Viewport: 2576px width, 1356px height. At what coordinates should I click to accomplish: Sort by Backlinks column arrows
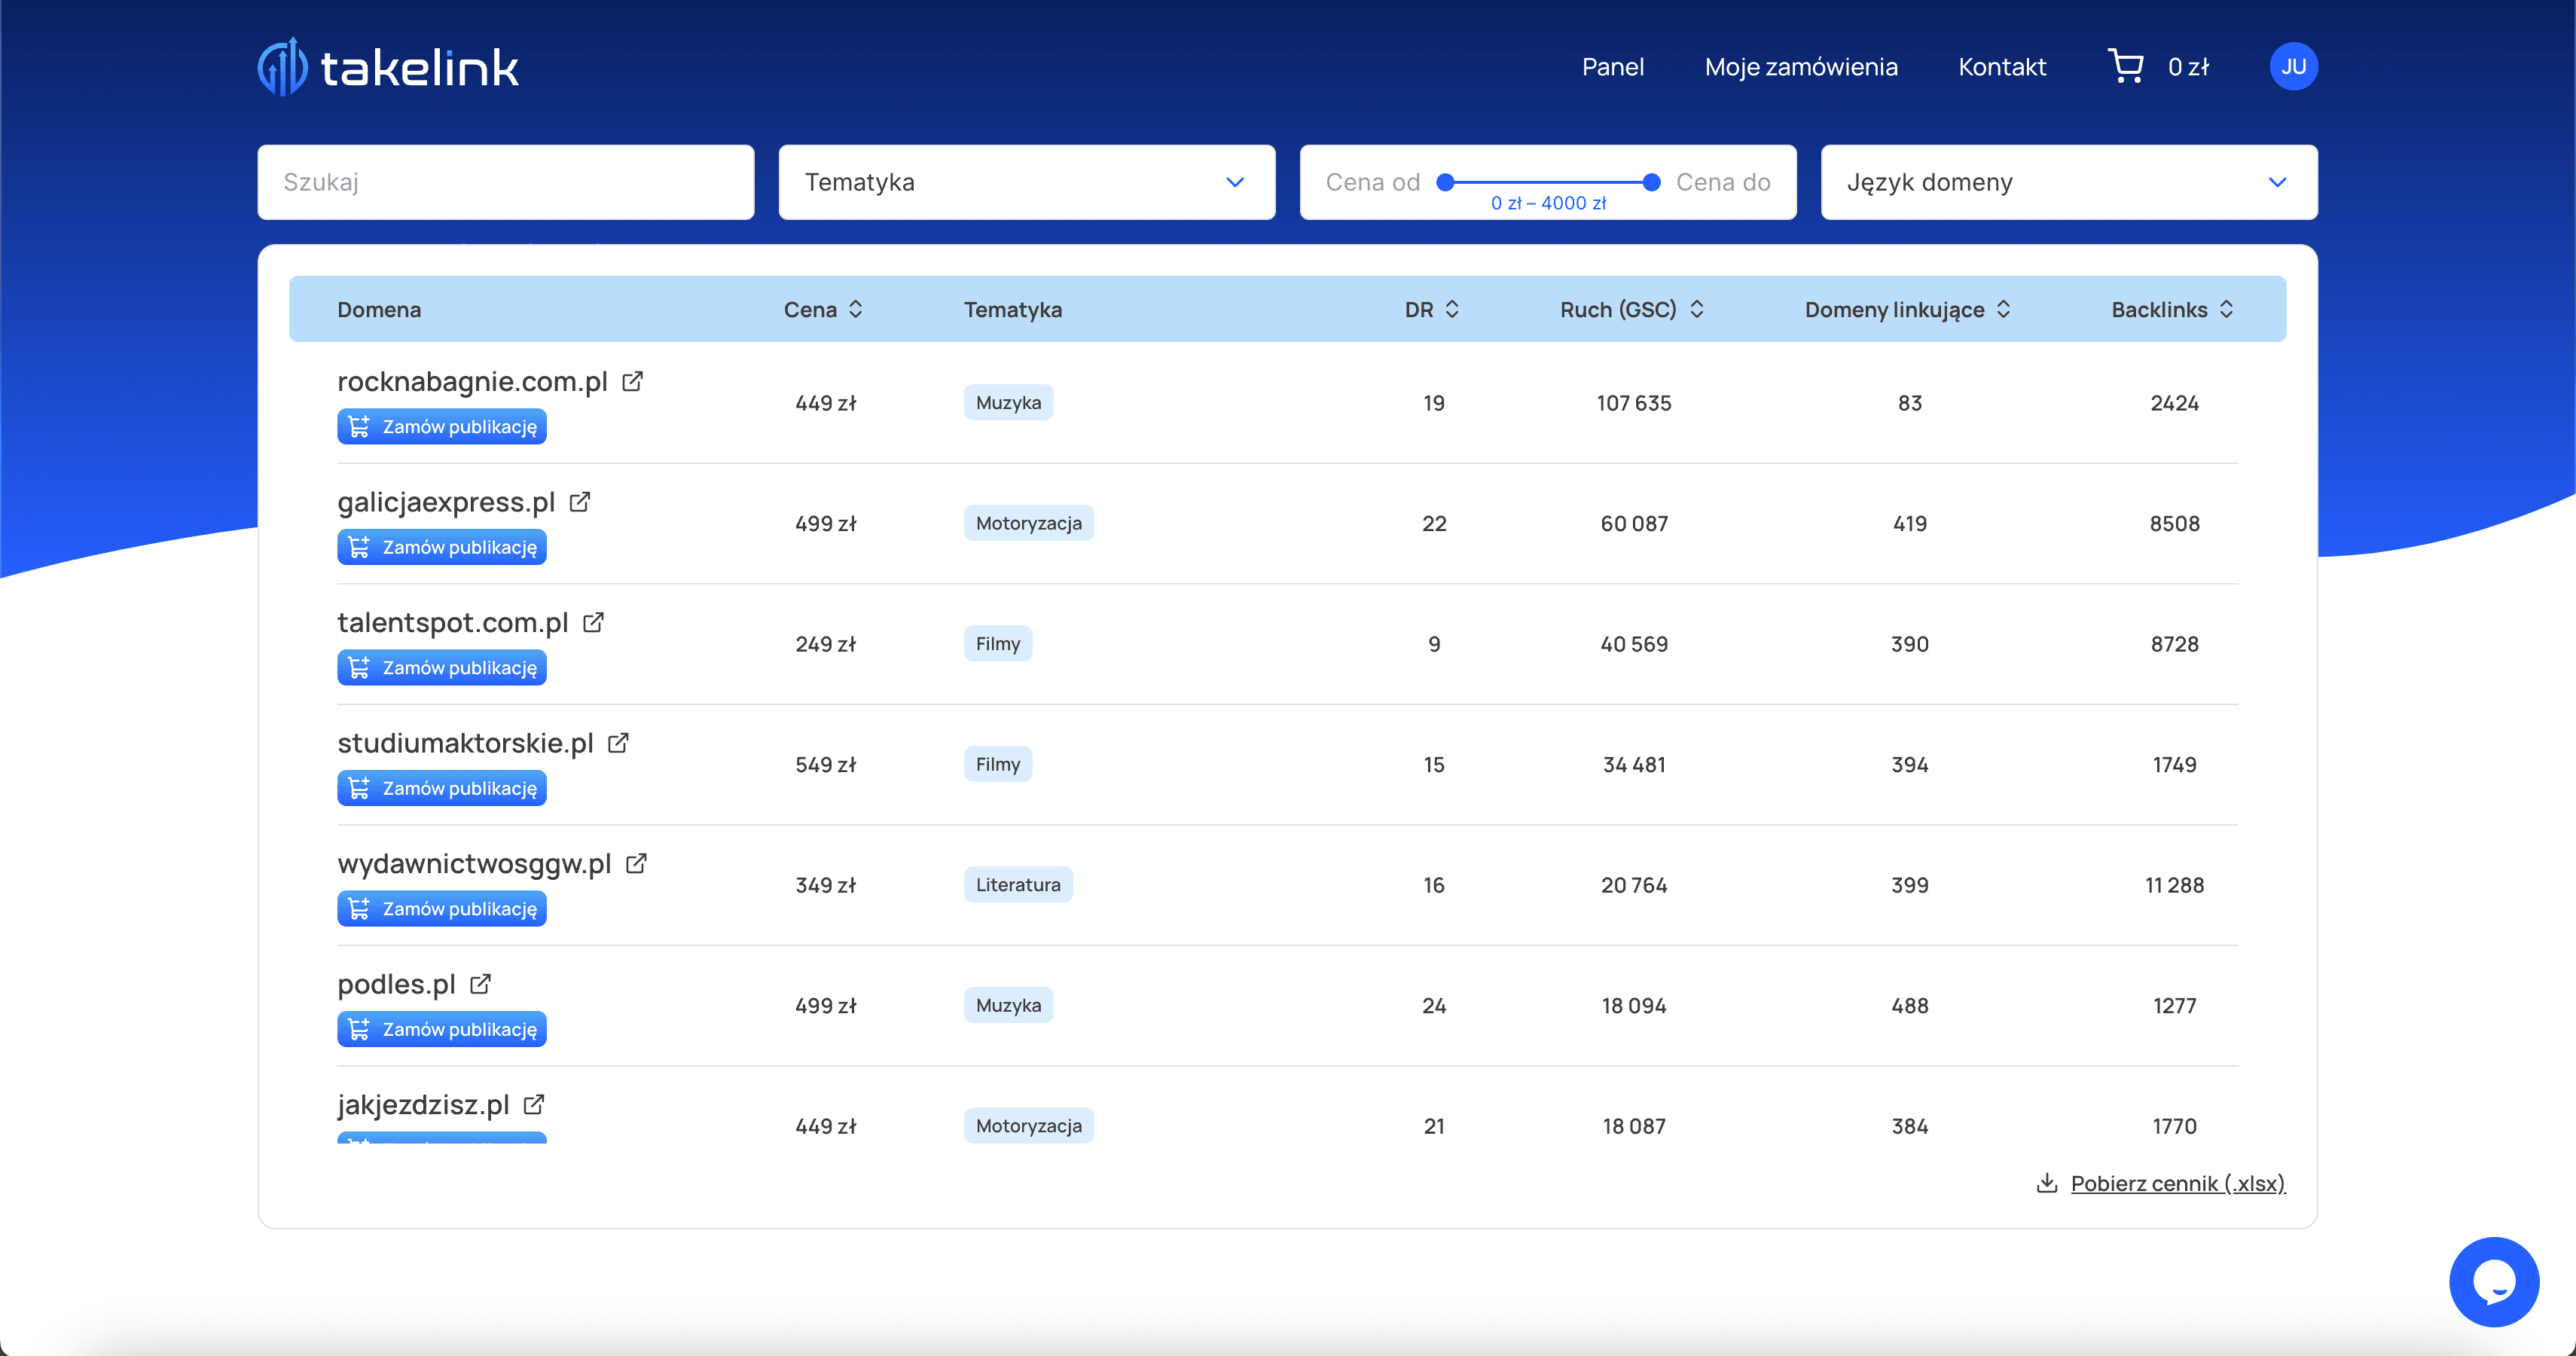2226,309
